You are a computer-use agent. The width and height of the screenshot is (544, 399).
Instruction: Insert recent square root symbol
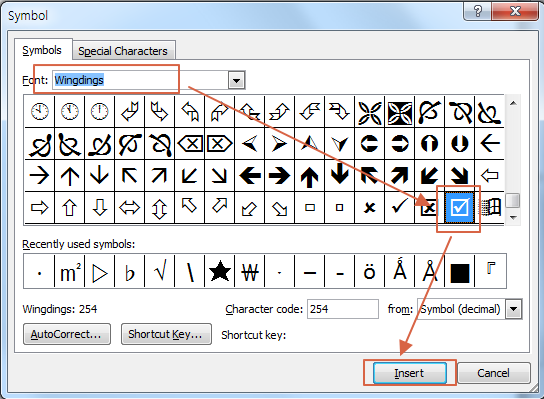159,271
